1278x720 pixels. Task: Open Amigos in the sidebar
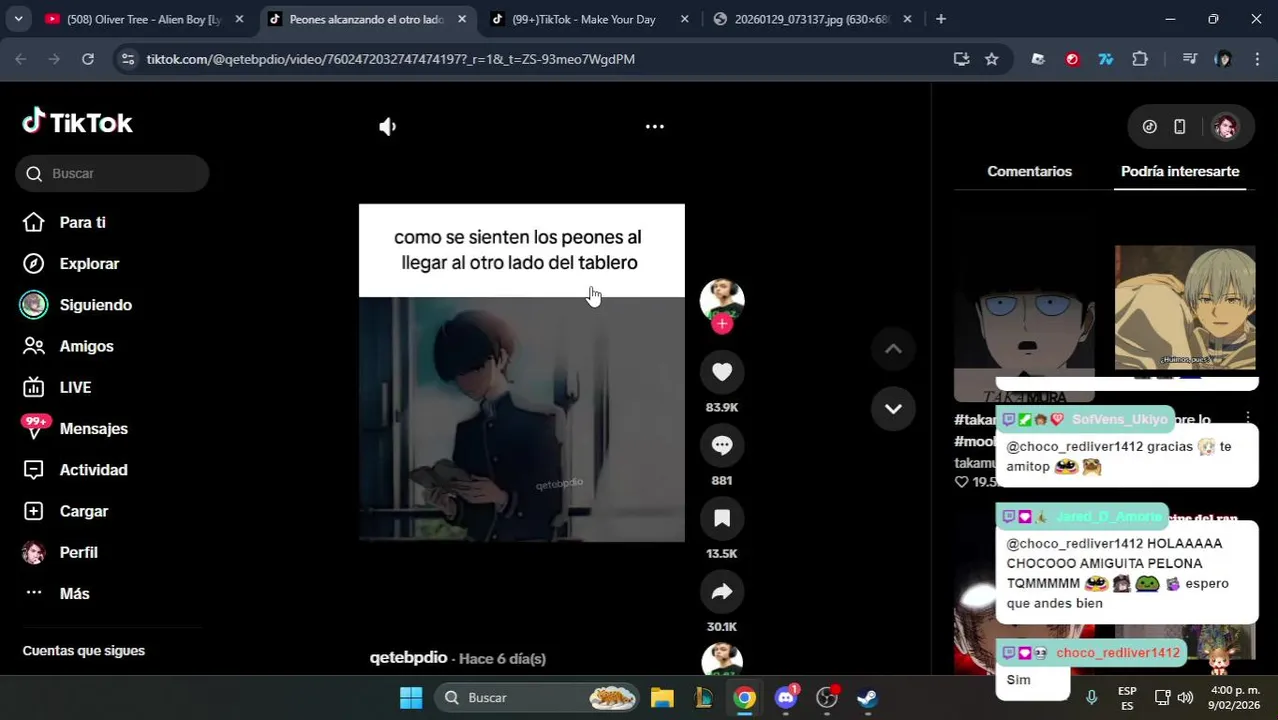(86, 346)
